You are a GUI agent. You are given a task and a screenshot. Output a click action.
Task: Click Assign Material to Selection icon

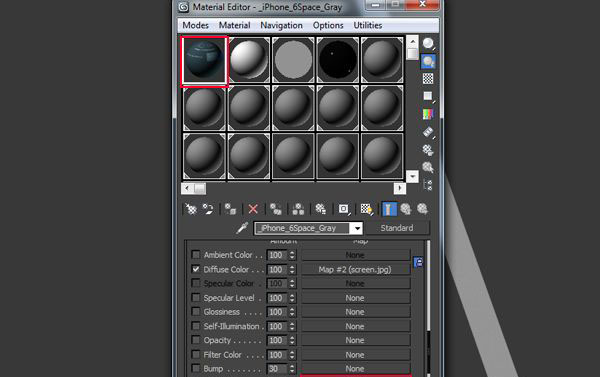230,209
